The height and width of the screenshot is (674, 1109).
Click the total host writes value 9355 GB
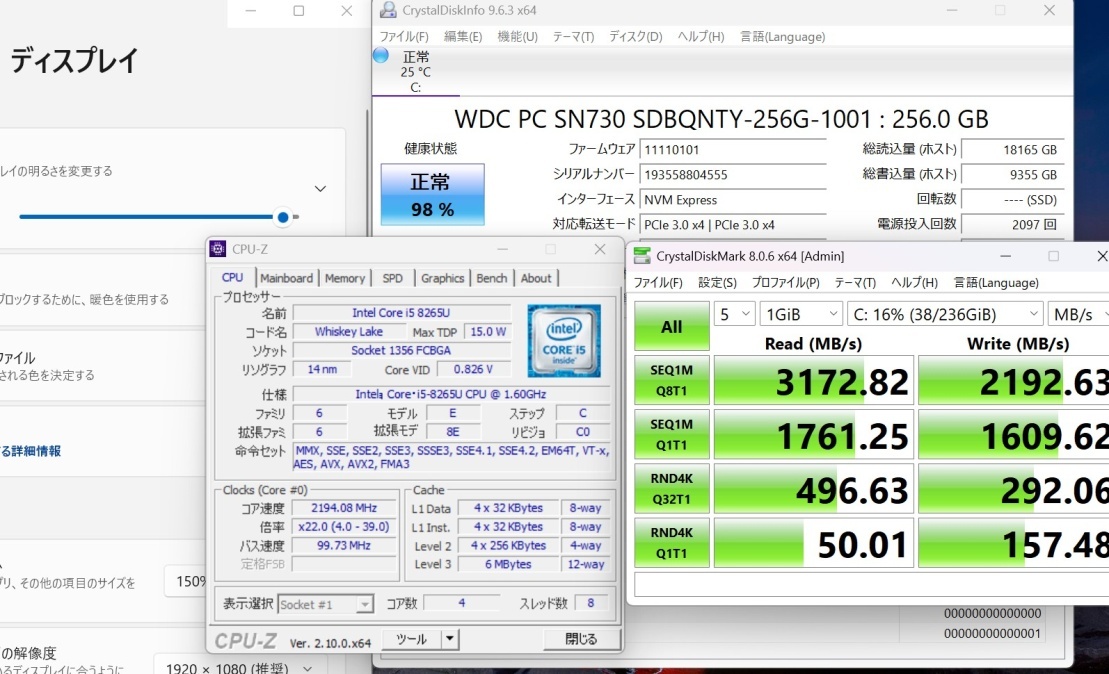1013,175
